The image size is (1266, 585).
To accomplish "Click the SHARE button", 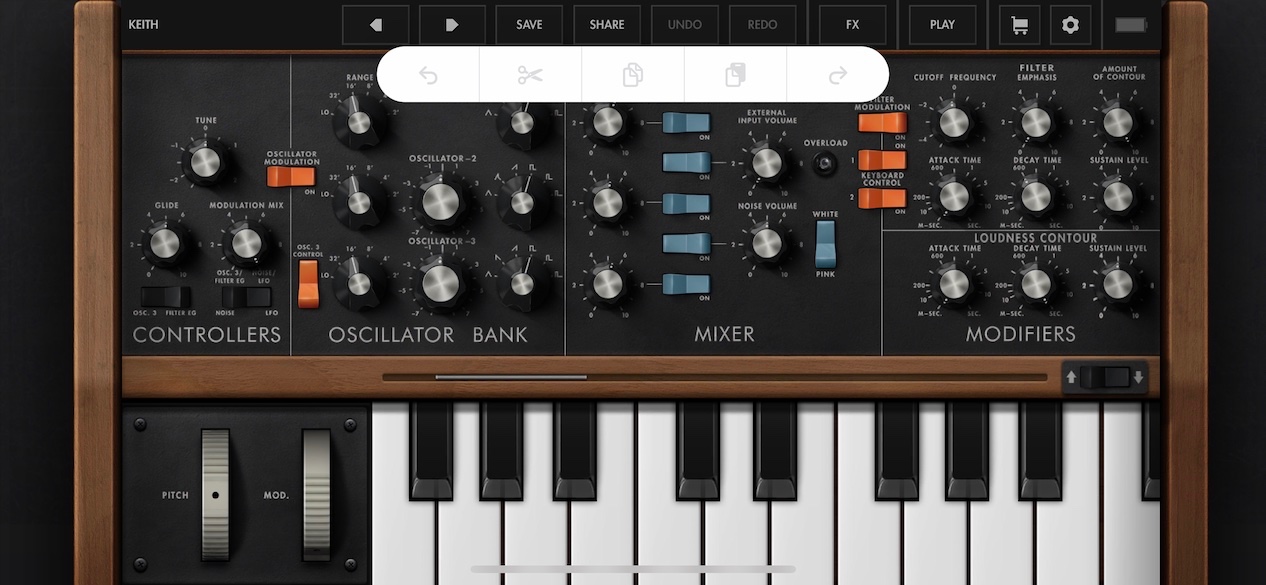I will coord(607,25).
